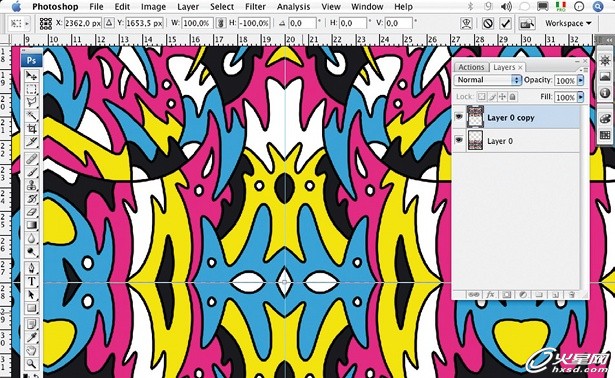Add a layer mask
Viewport: 615px width, 378px height.
[x=506, y=295]
